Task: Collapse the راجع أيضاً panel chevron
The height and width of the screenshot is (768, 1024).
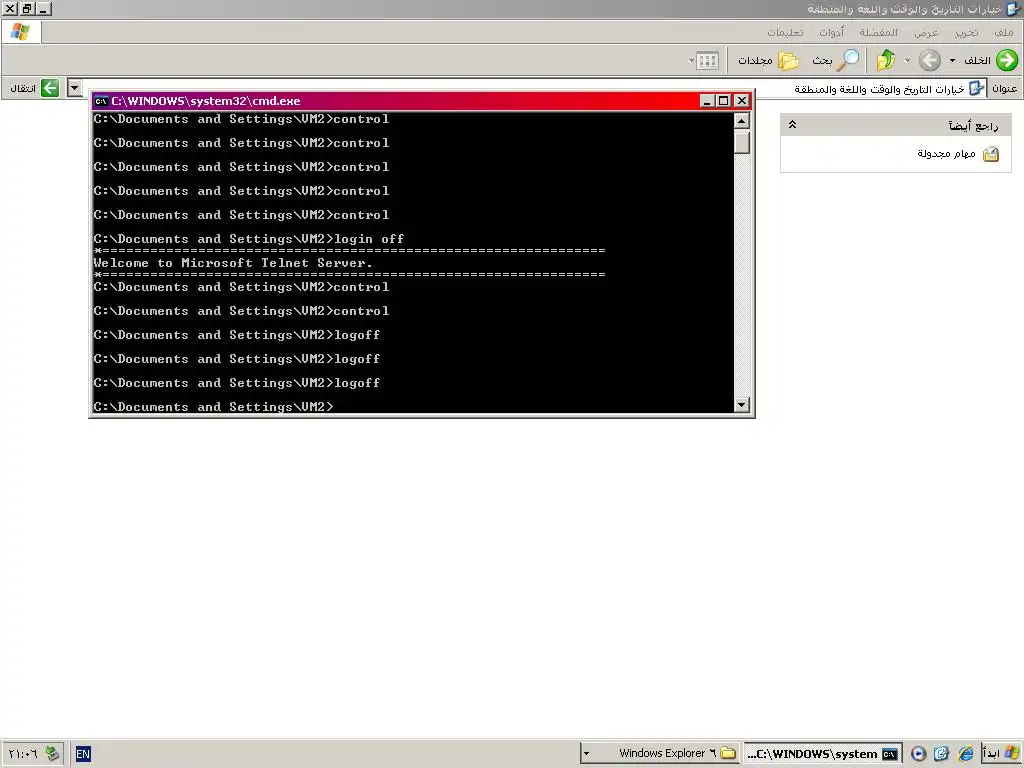Action: point(792,124)
